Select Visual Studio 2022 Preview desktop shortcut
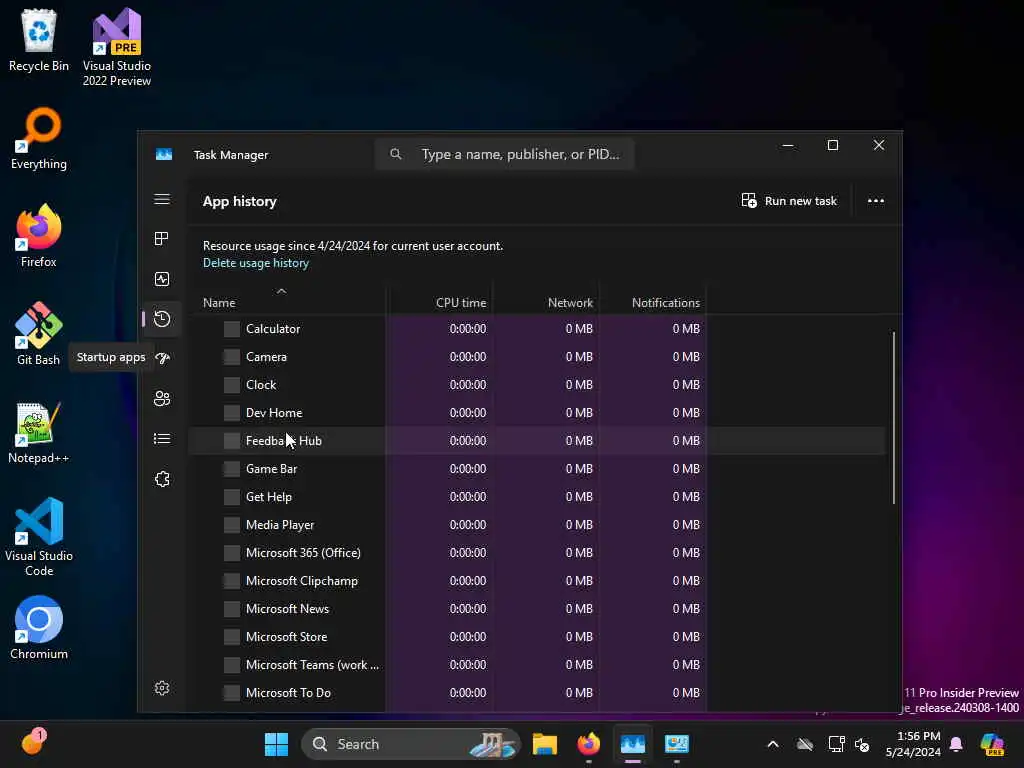1024x768 pixels. [117, 47]
